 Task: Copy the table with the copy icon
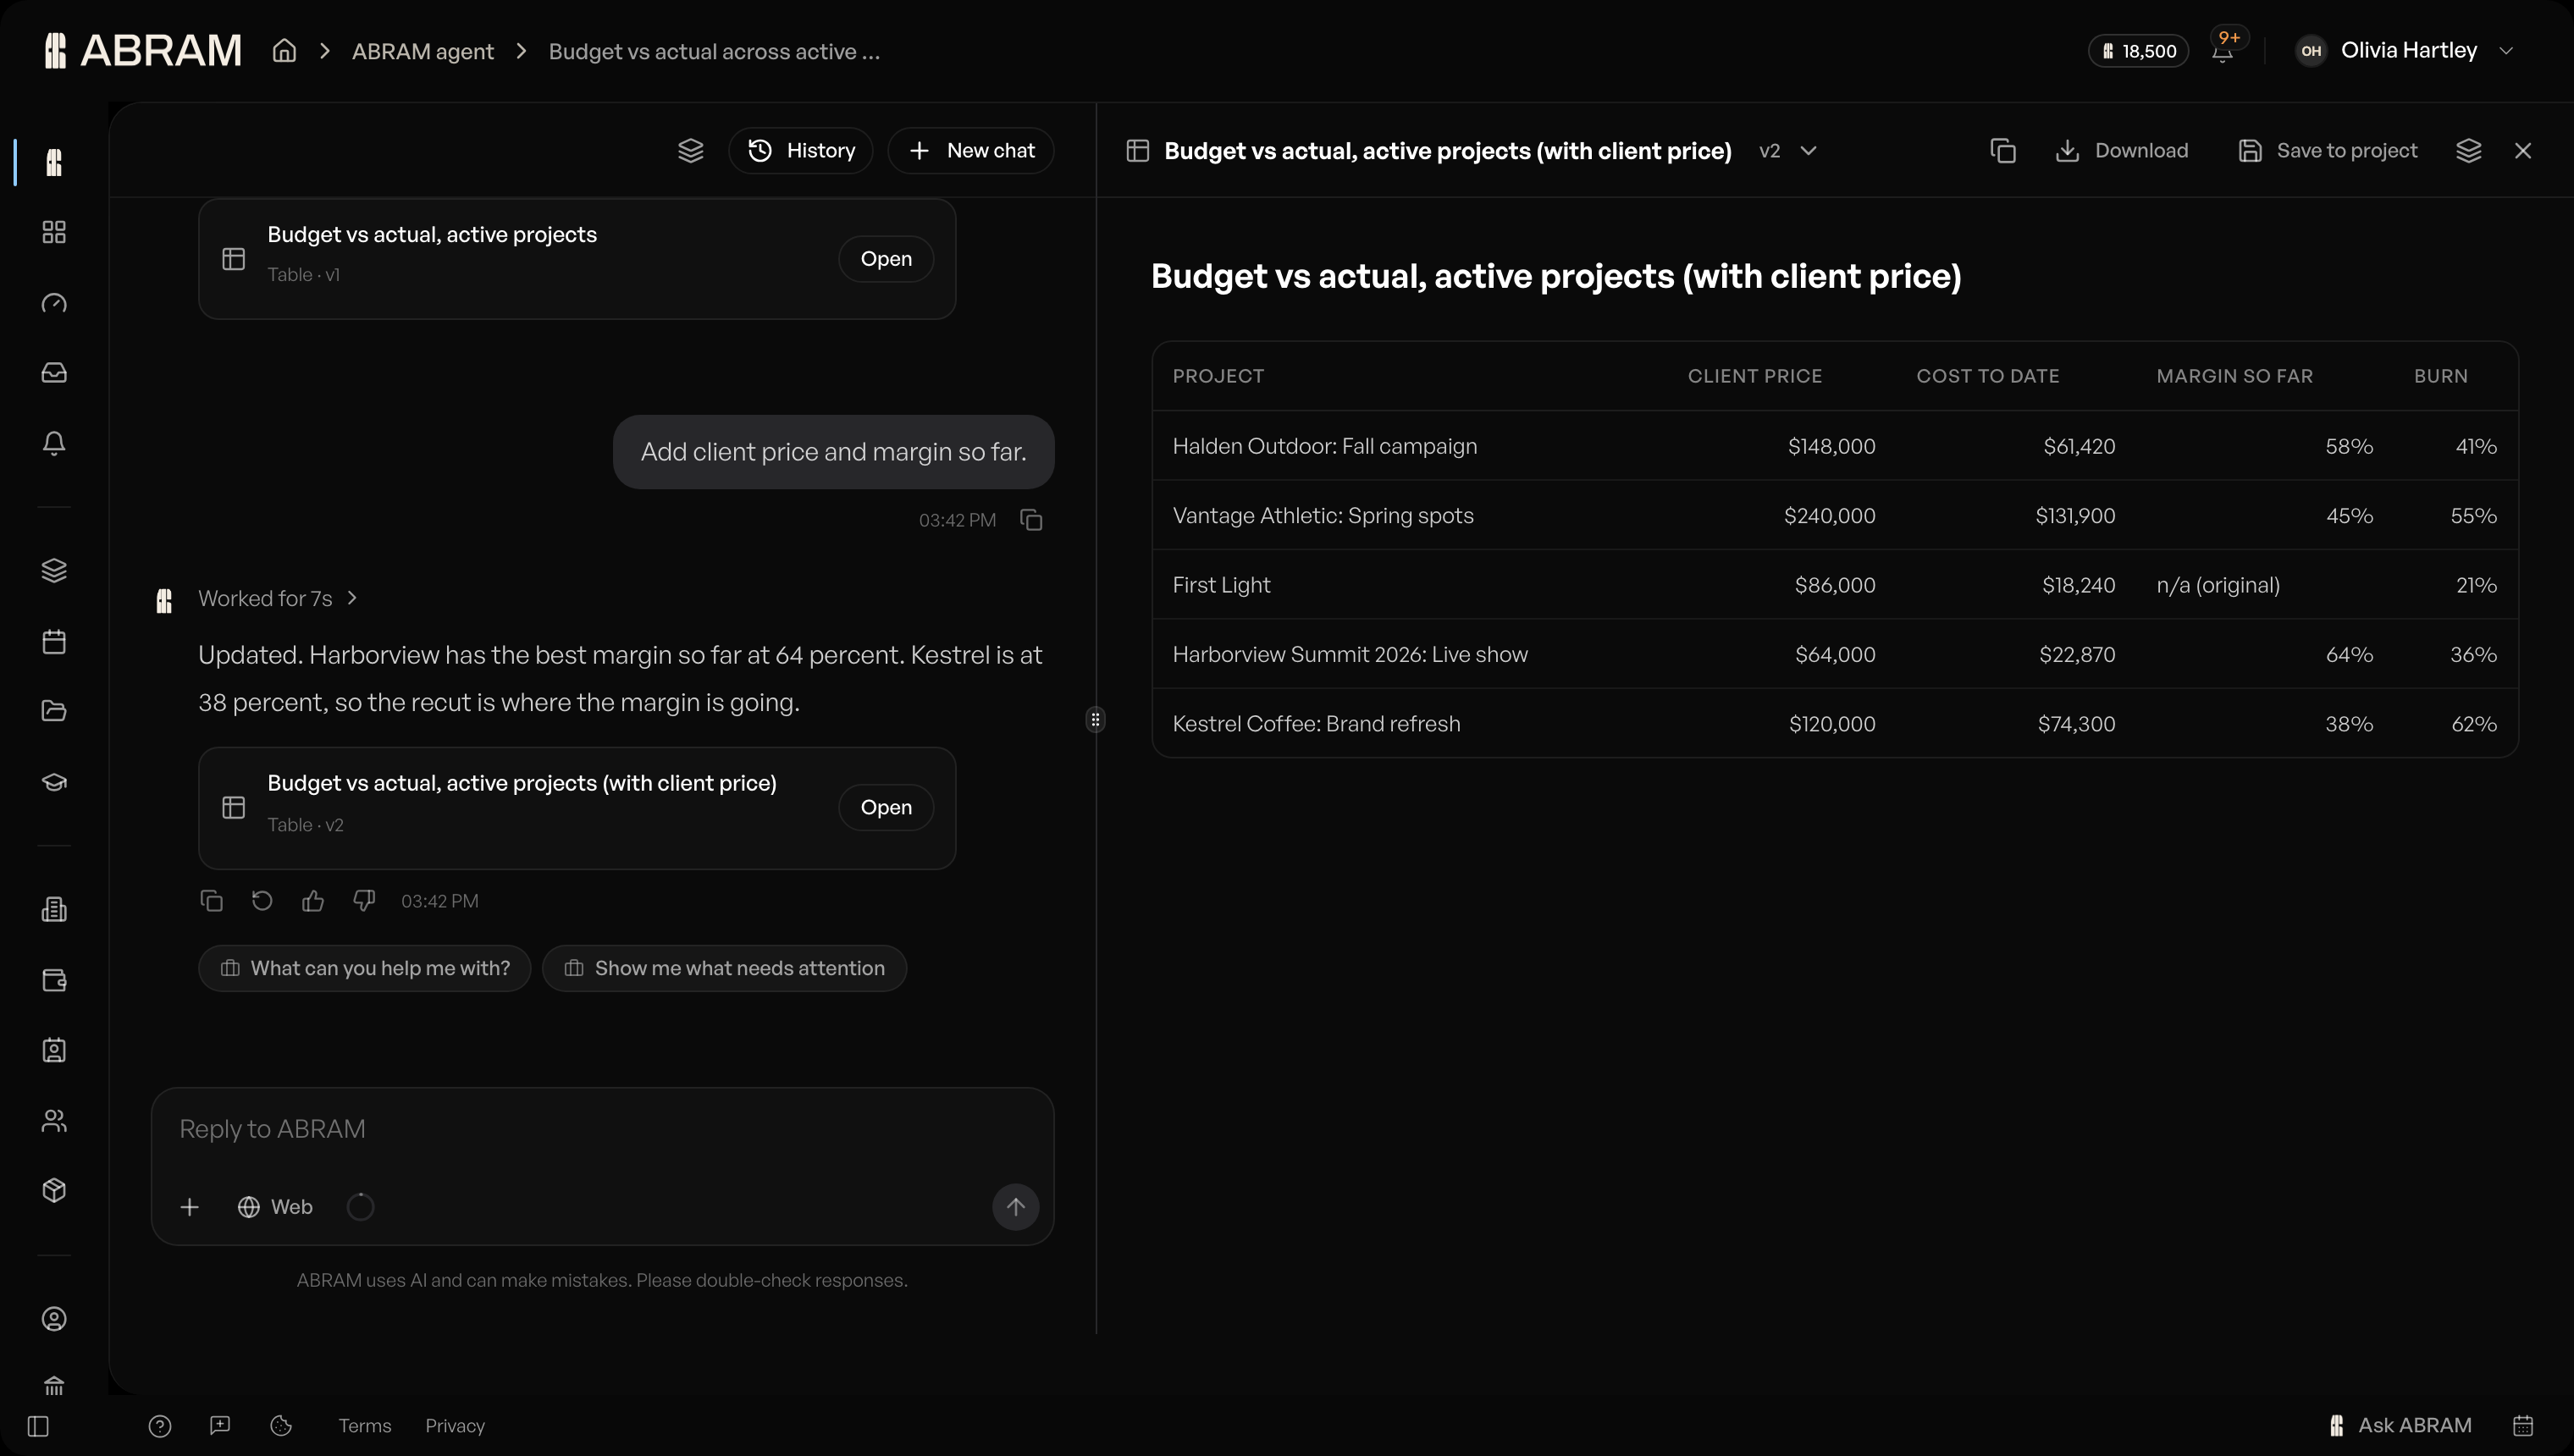coord(2003,150)
